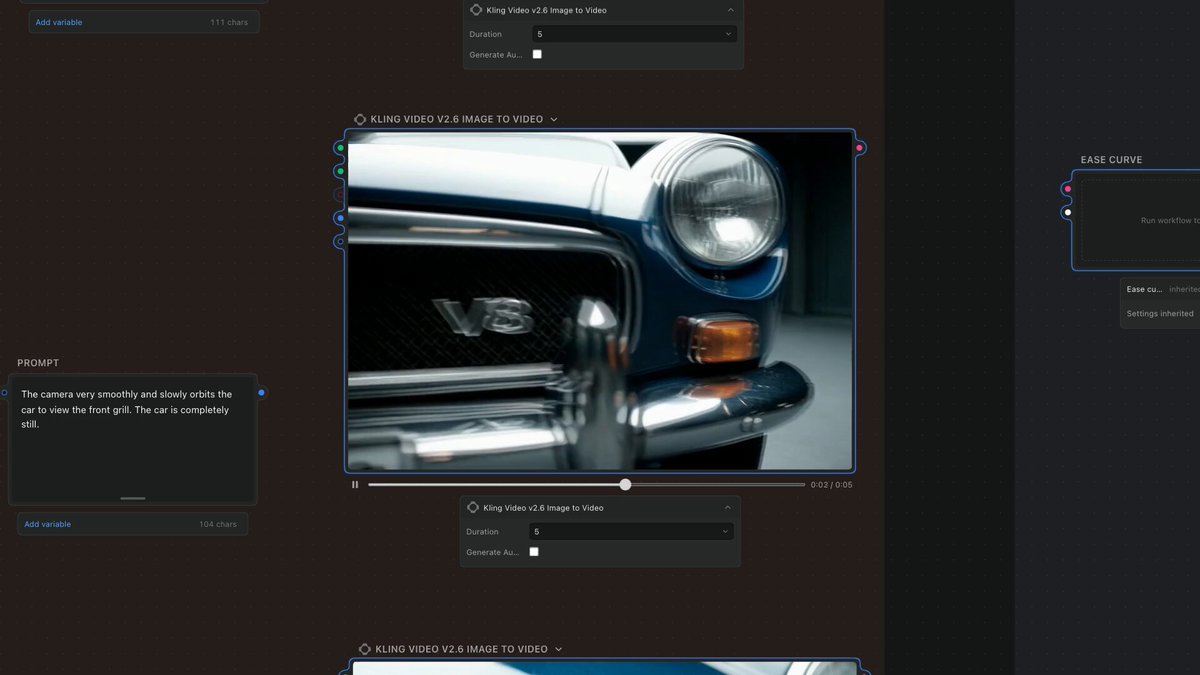Screen dimensions: 1200x675
Task: Click the "111 chars" character count
Action: point(229,22)
